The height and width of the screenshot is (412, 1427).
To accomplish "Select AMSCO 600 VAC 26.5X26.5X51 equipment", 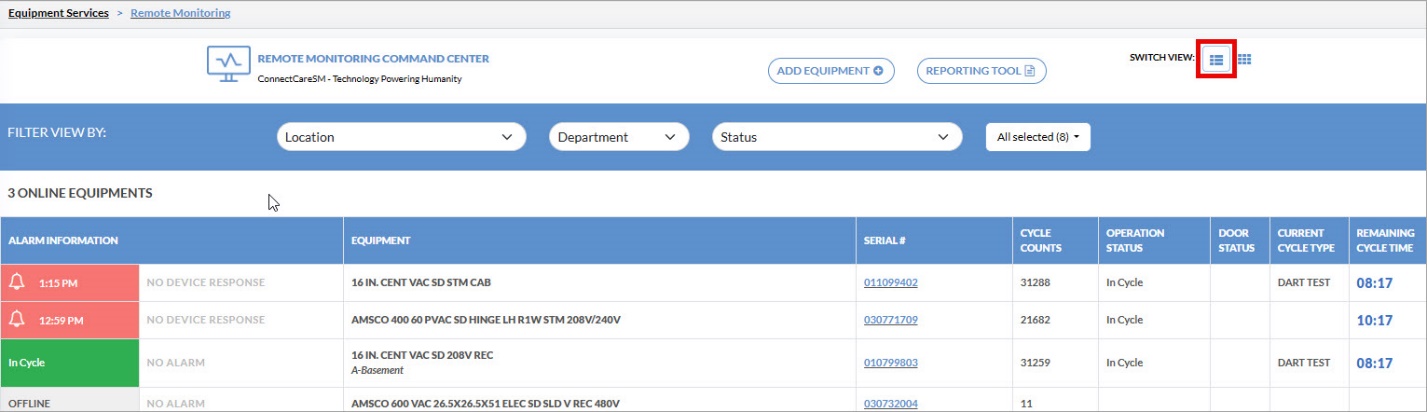I will coord(486,404).
